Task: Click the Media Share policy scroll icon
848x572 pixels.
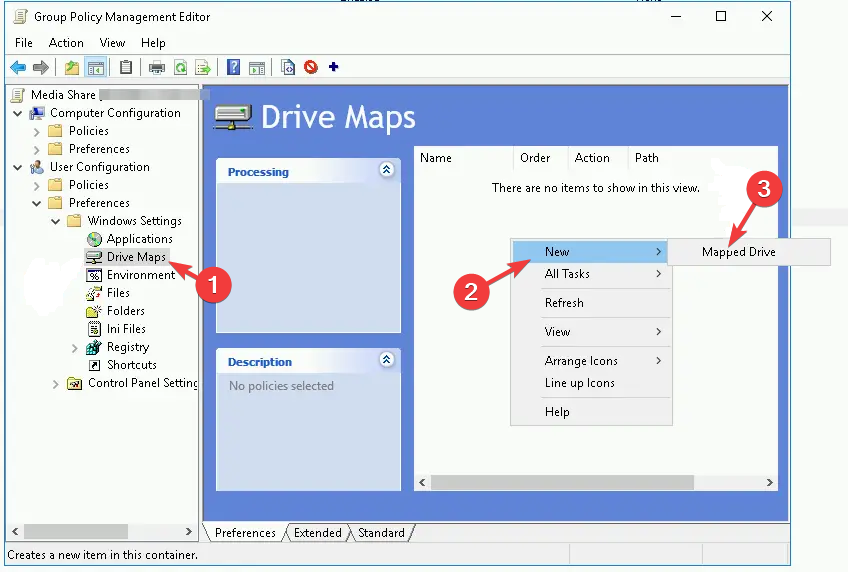Action: [x=18, y=95]
